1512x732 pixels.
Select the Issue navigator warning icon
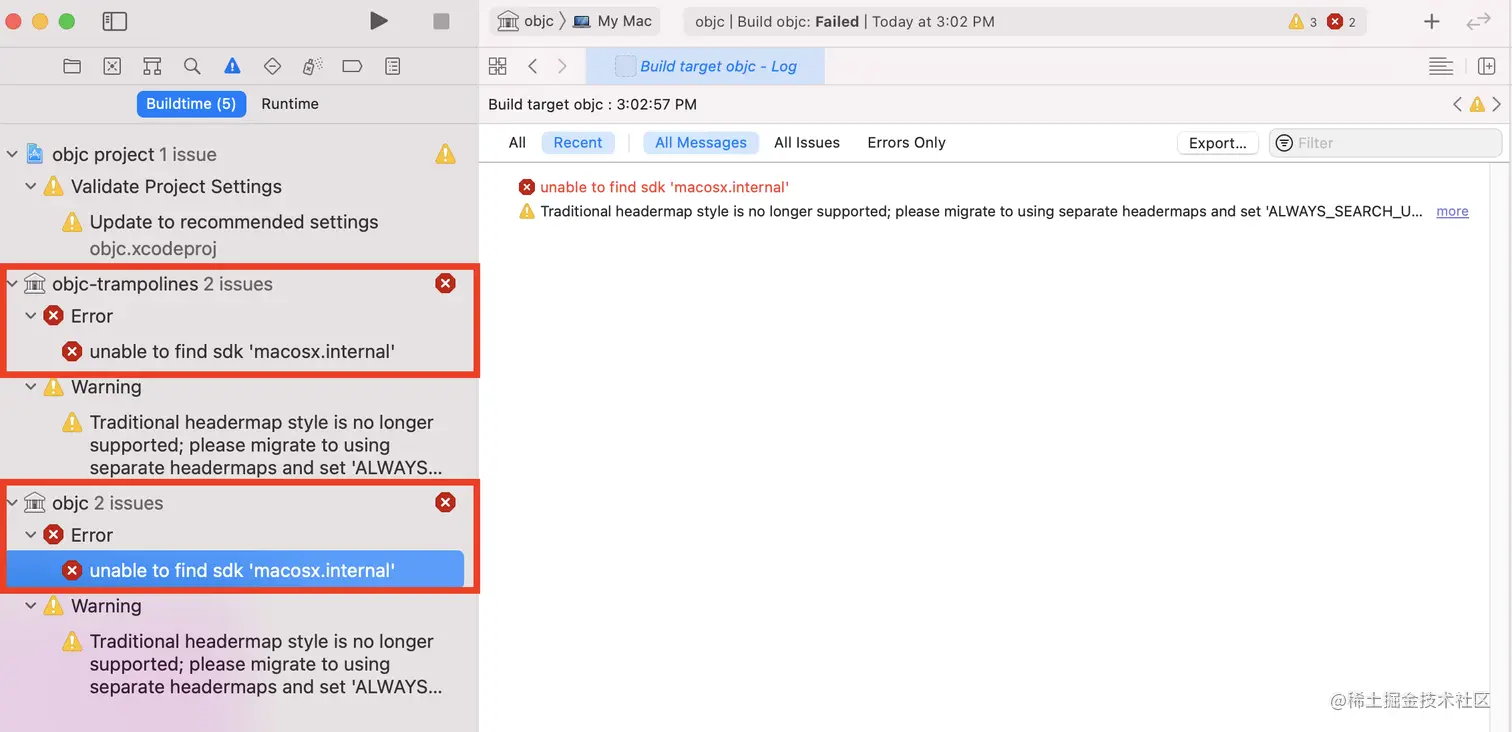pos(232,66)
